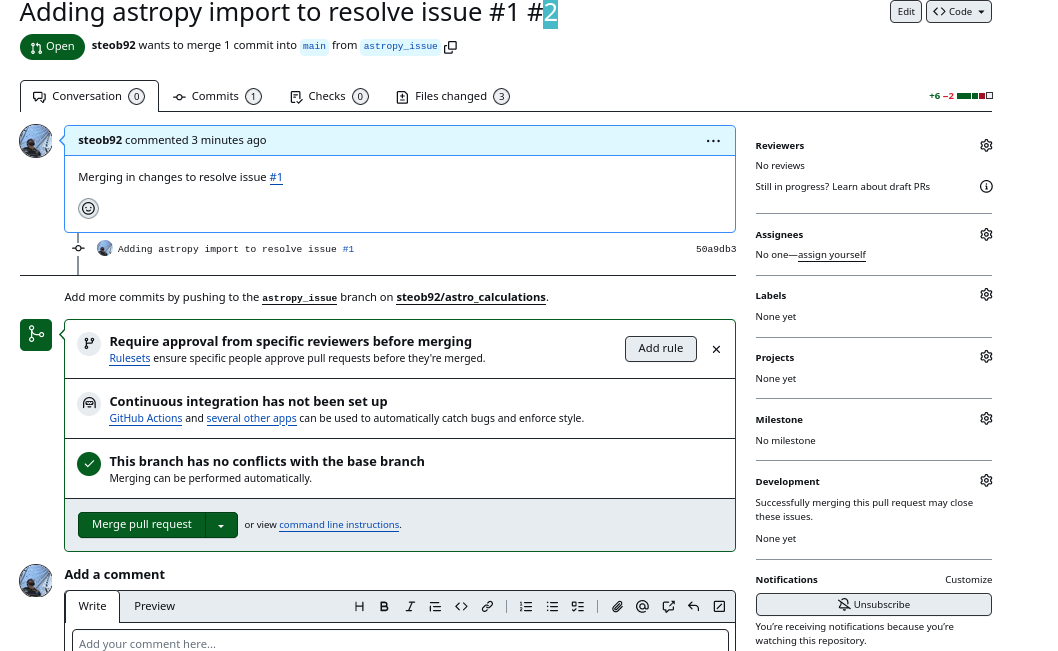The height and width of the screenshot is (651, 1058).
Task: Attach a file using paperclip icon
Action: (617, 606)
